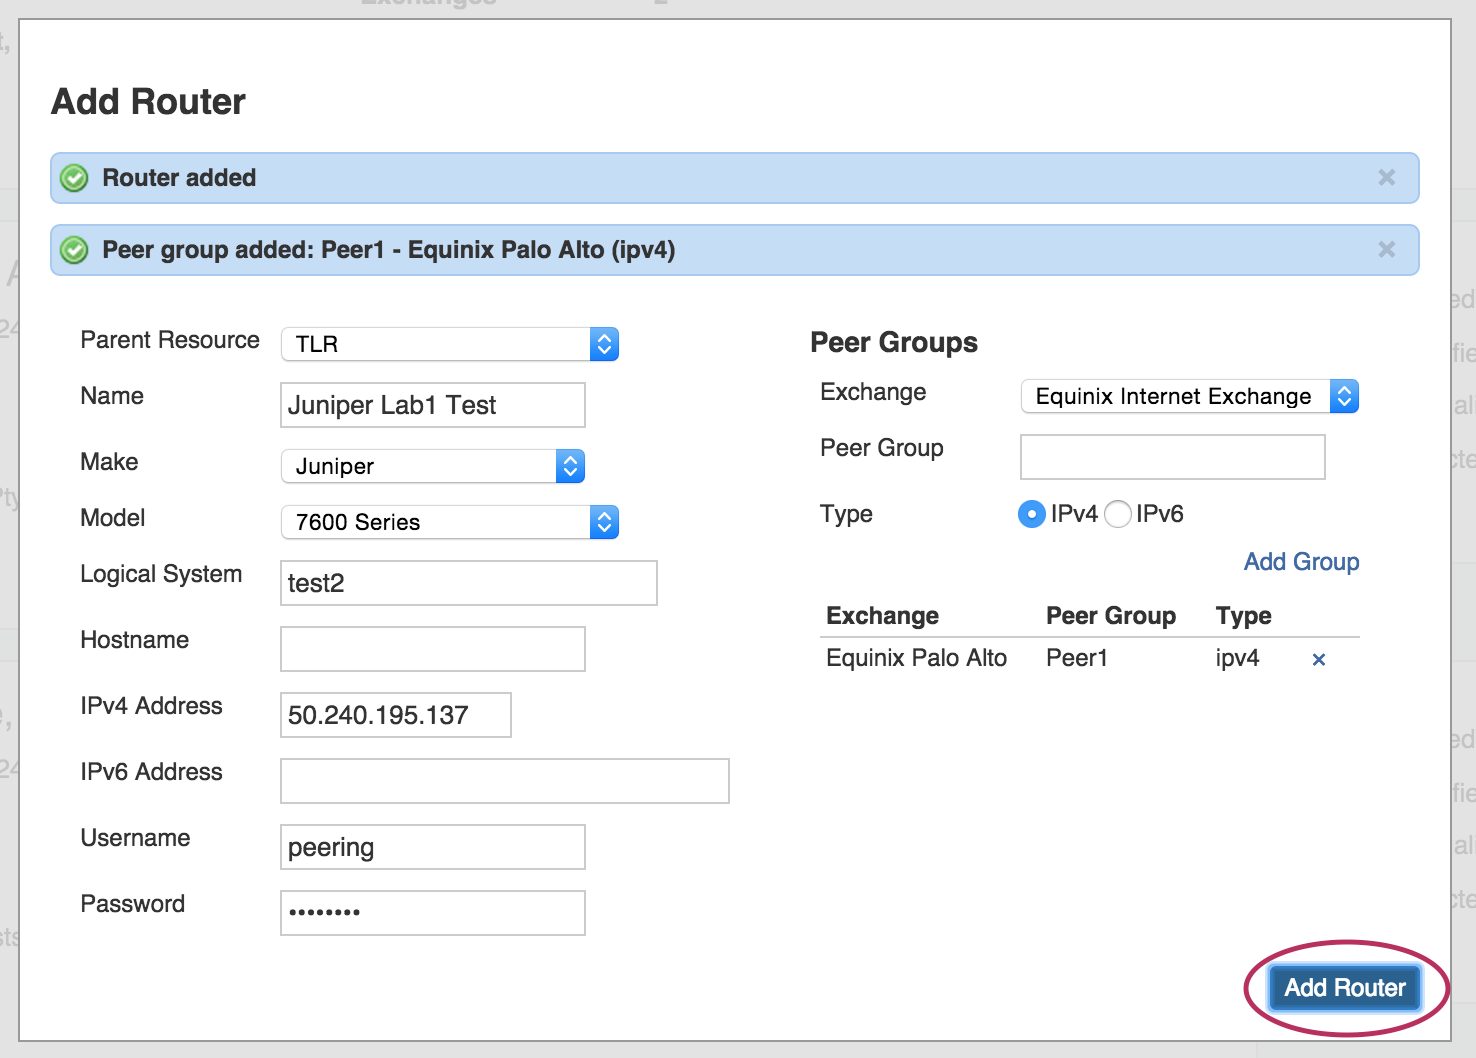Click the Add Group link

[x=1300, y=562]
